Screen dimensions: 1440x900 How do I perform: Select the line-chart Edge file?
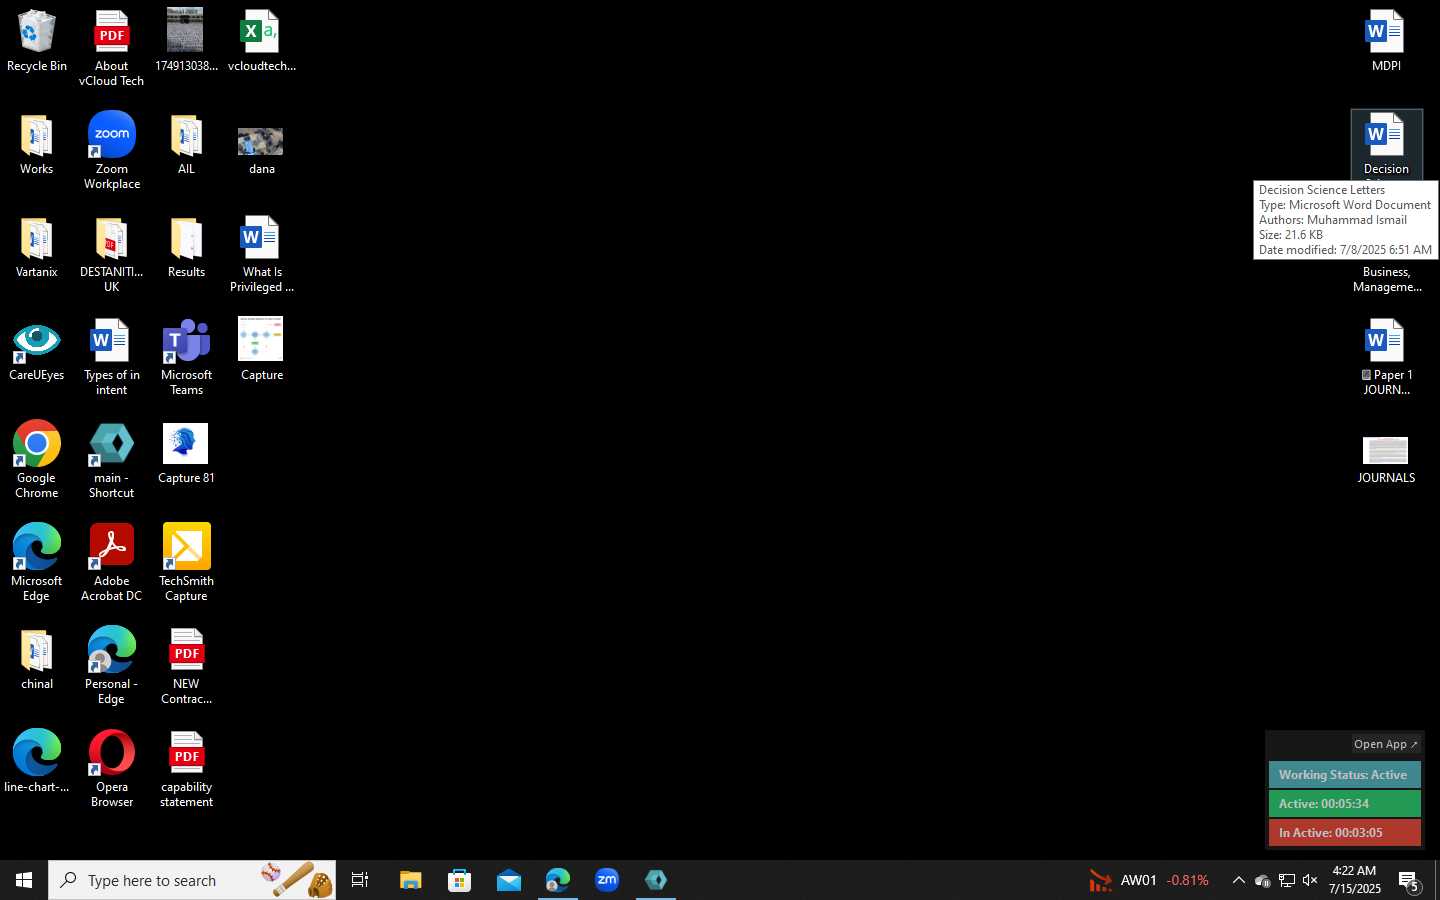(x=37, y=762)
